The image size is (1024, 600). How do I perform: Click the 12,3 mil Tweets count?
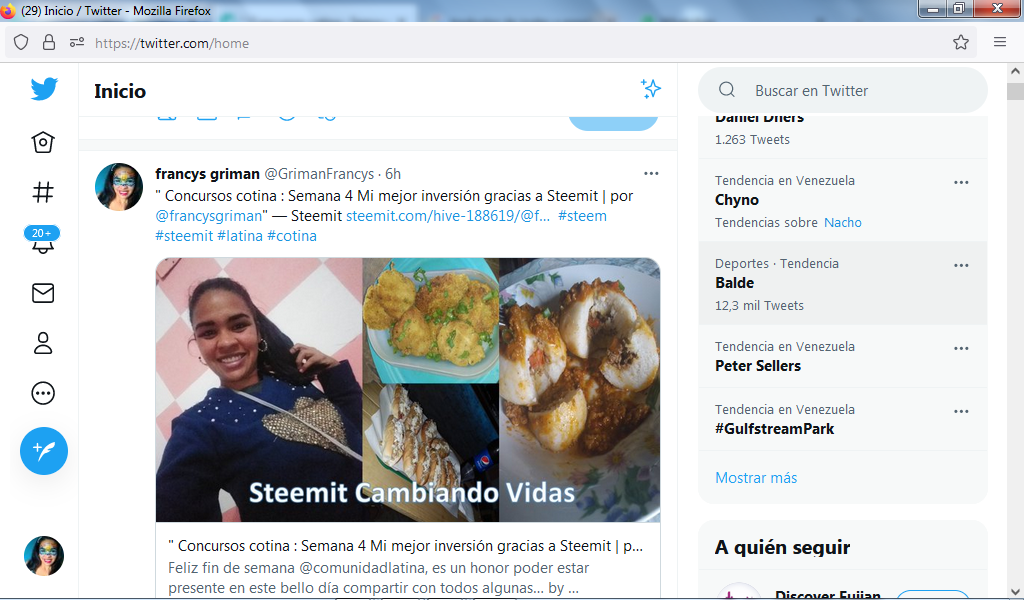tap(760, 306)
